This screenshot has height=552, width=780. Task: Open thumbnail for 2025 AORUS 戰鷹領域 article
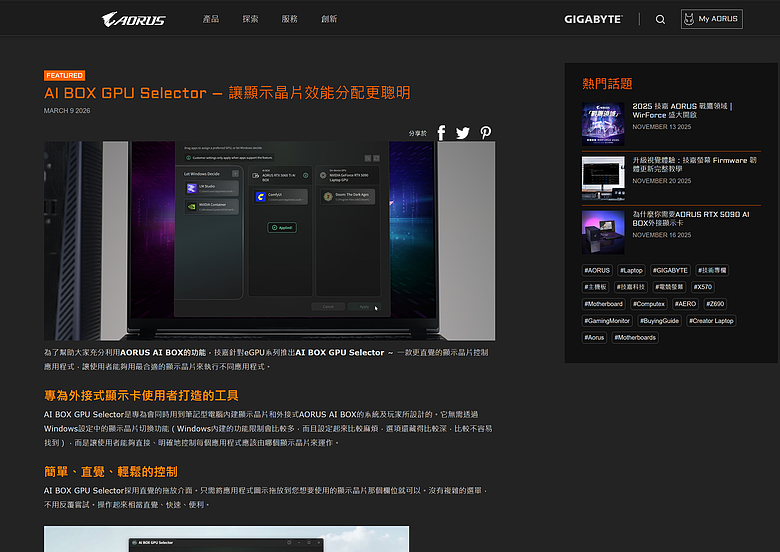[x=603, y=124]
